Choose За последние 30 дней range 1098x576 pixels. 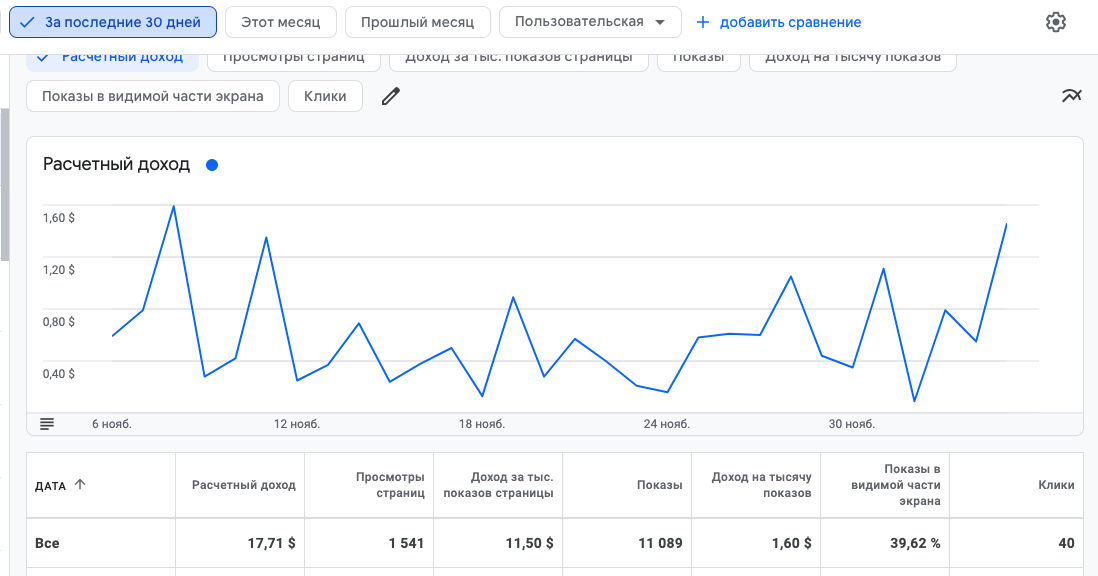click(x=112, y=22)
